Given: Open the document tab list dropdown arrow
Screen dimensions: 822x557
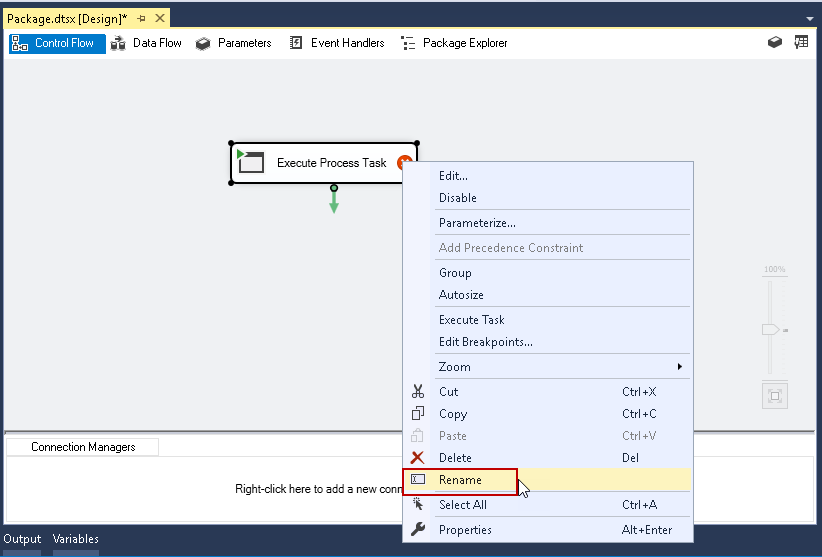Looking at the screenshot, I should (809, 19).
